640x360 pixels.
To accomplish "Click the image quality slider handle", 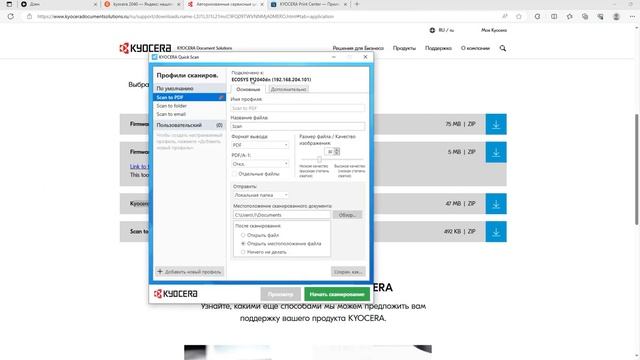I will point(319,159).
